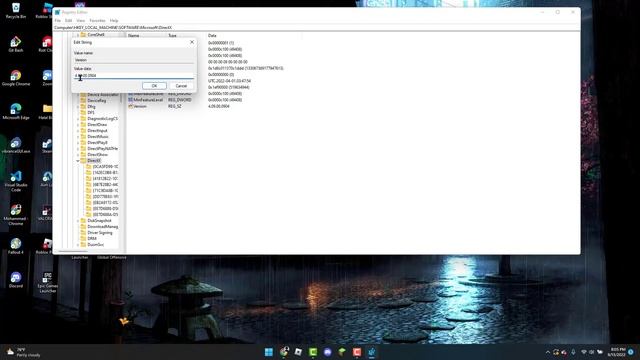The height and width of the screenshot is (360, 640).
Task: Expand the DirectShow key chevron
Action: (x=78, y=155)
